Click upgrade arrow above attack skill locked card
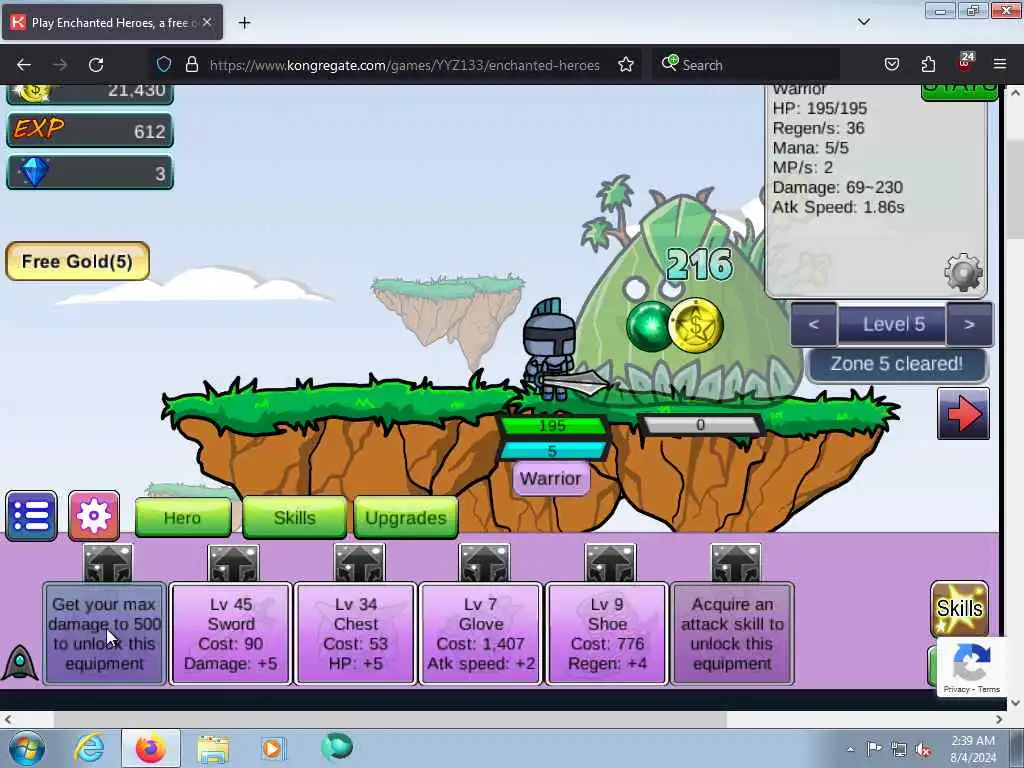Viewport: 1024px width, 768px height. [736, 563]
